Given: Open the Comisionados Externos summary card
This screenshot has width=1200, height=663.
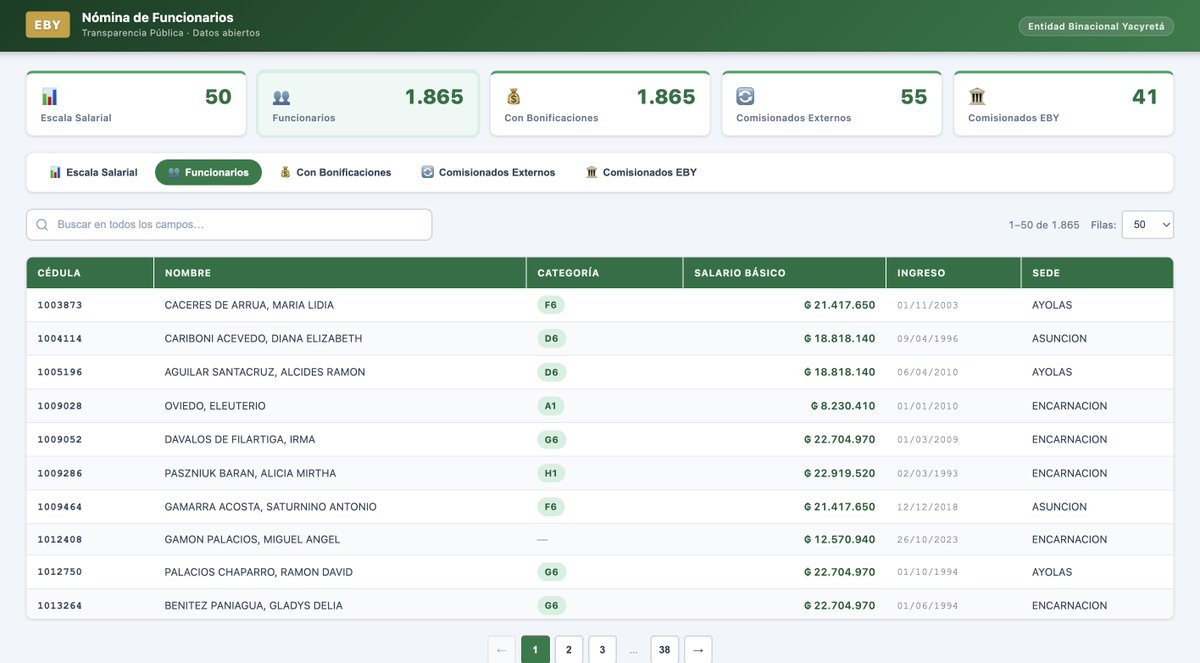Looking at the screenshot, I should (x=832, y=103).
